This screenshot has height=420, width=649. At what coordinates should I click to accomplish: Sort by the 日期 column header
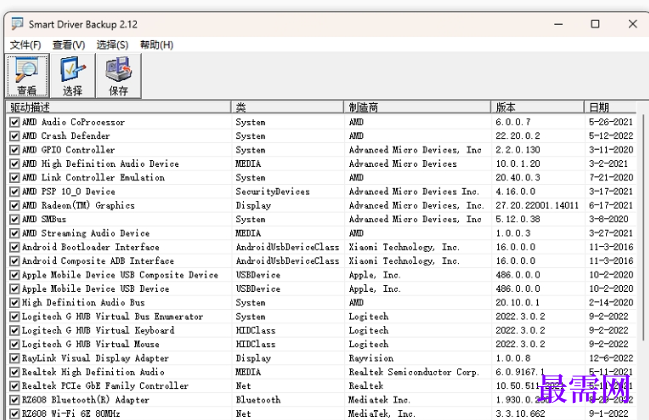coord(610,107)
